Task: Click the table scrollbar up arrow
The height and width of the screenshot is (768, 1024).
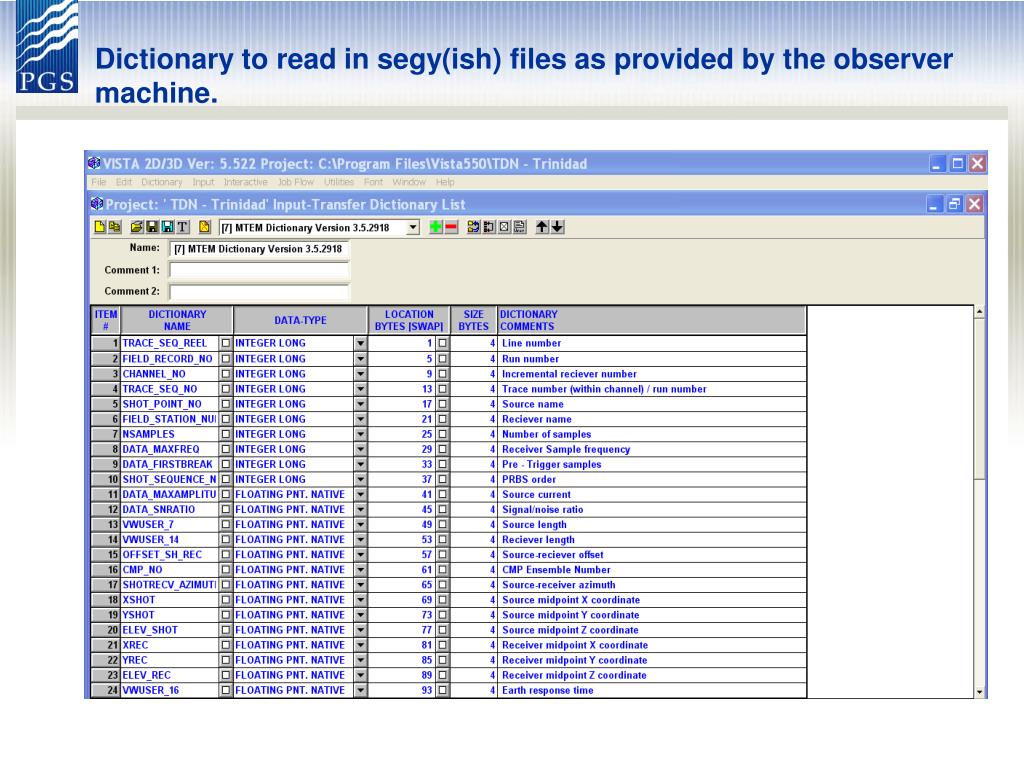Action: click(979, 312)
